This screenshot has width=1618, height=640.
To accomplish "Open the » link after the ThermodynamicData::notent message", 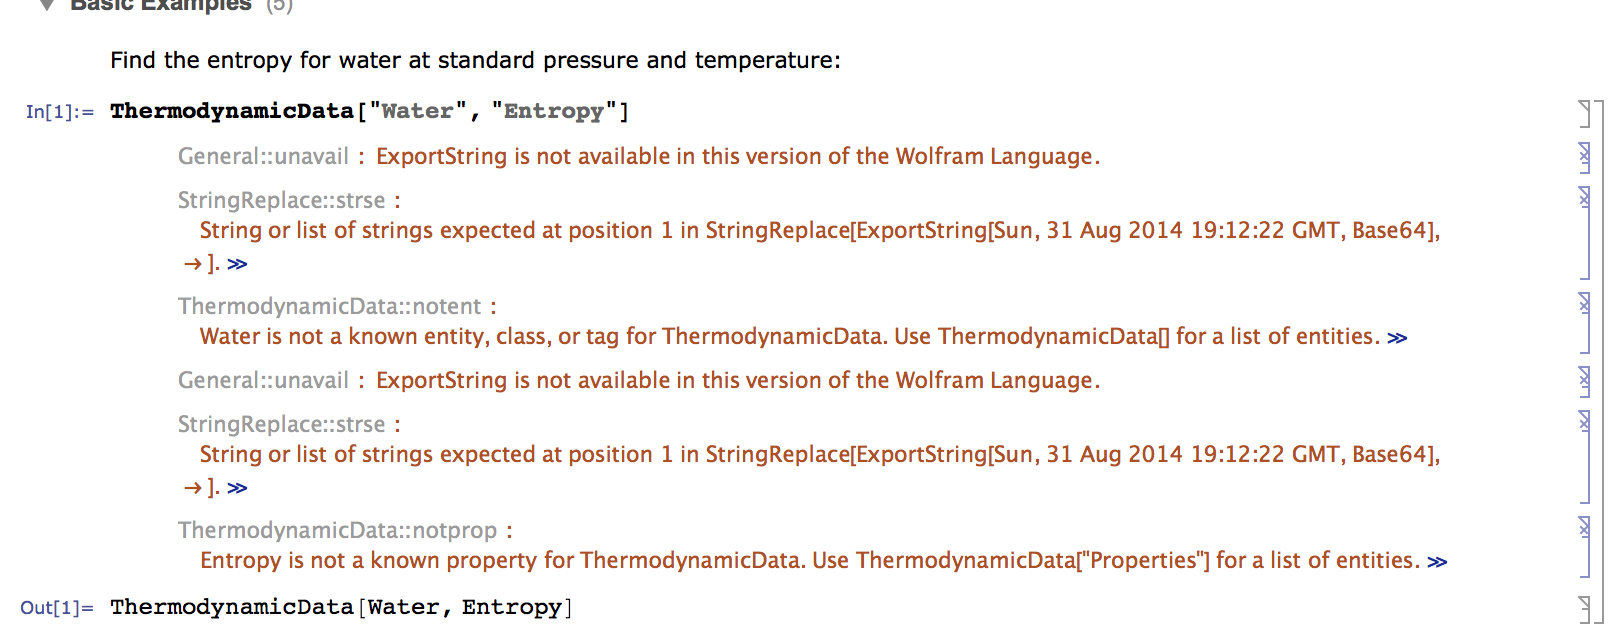I will click(x=1397, y=338).
